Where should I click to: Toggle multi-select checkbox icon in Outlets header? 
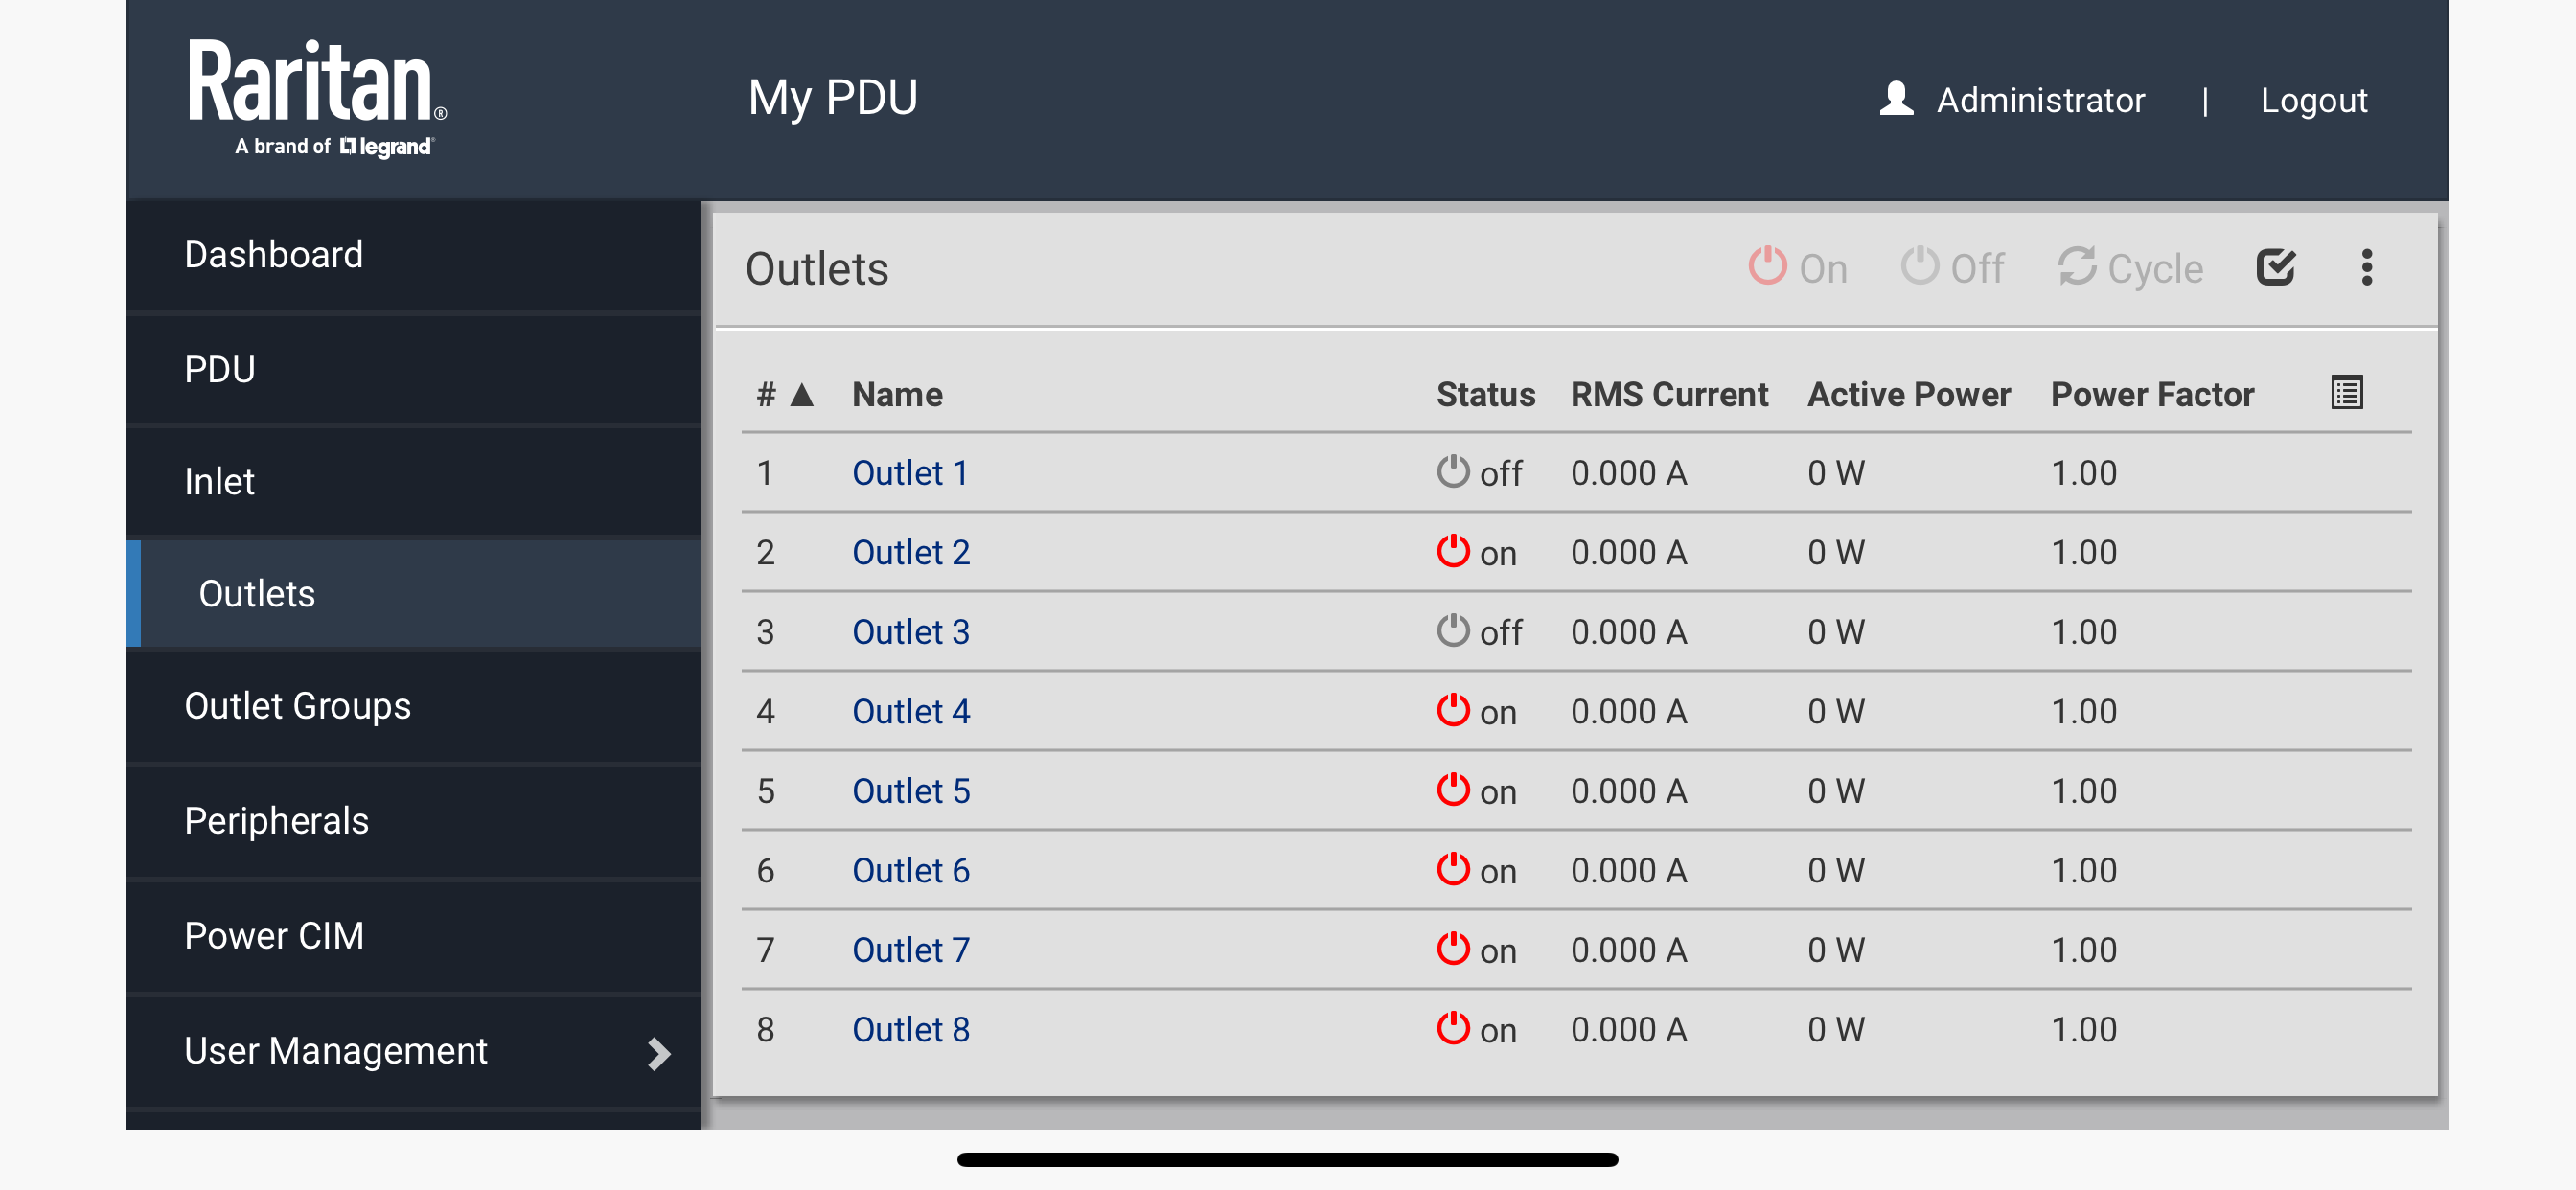coord(2275,267)
